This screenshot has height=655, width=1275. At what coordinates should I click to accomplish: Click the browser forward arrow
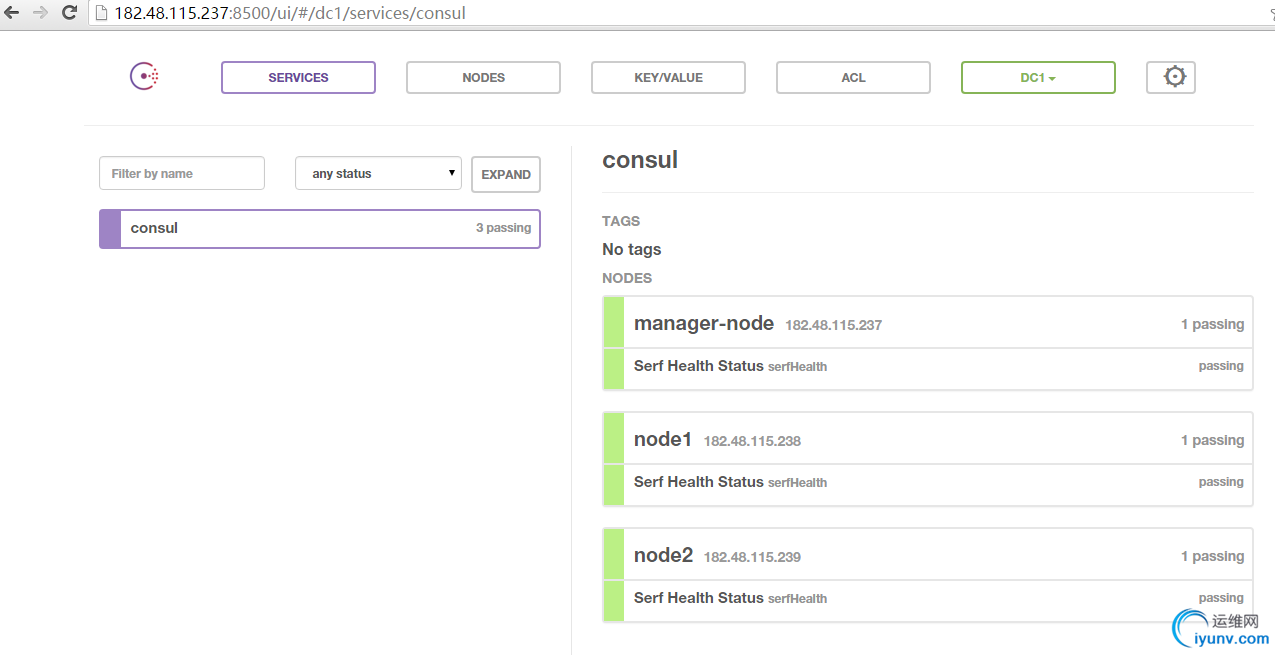40,13
